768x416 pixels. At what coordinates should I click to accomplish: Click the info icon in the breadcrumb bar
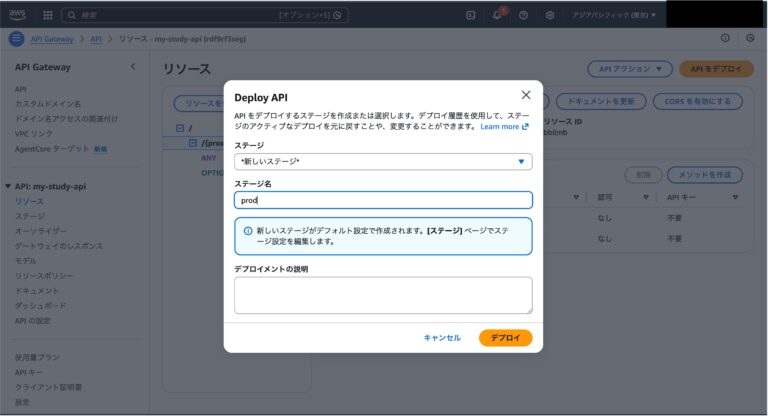point(725,39)
